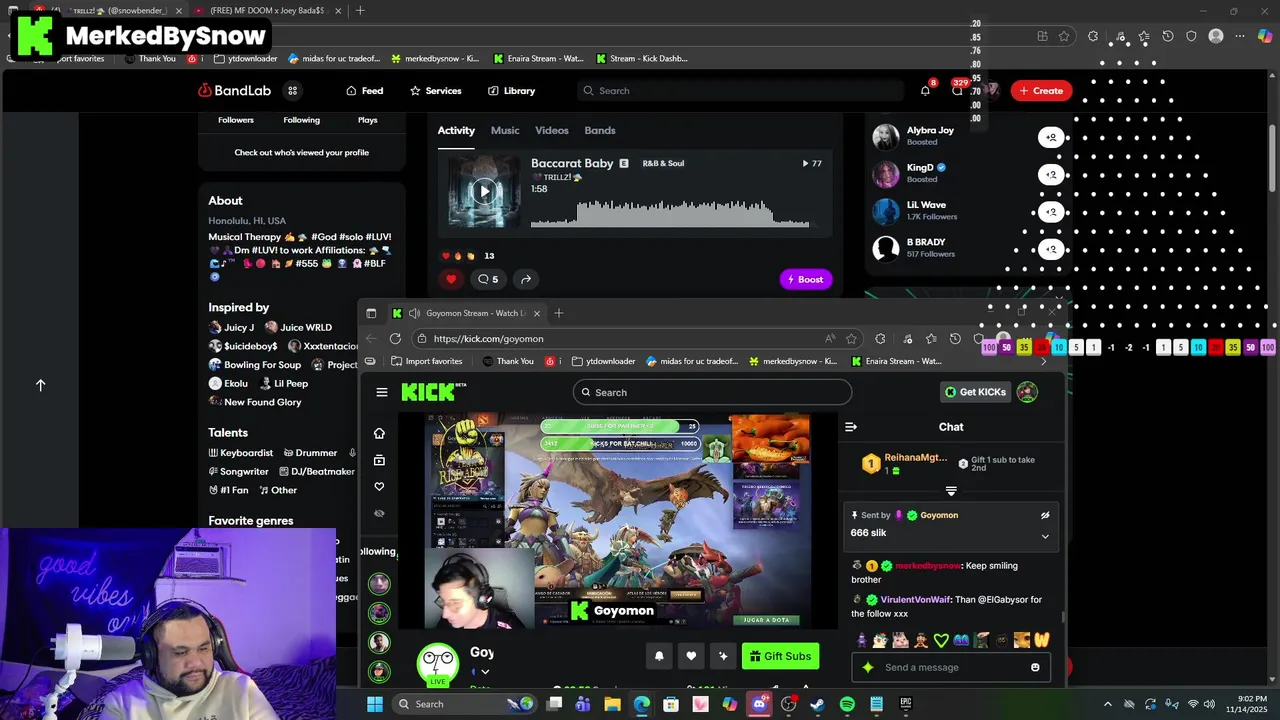Open new tab in Kick browser window

[x=558, y=313]
